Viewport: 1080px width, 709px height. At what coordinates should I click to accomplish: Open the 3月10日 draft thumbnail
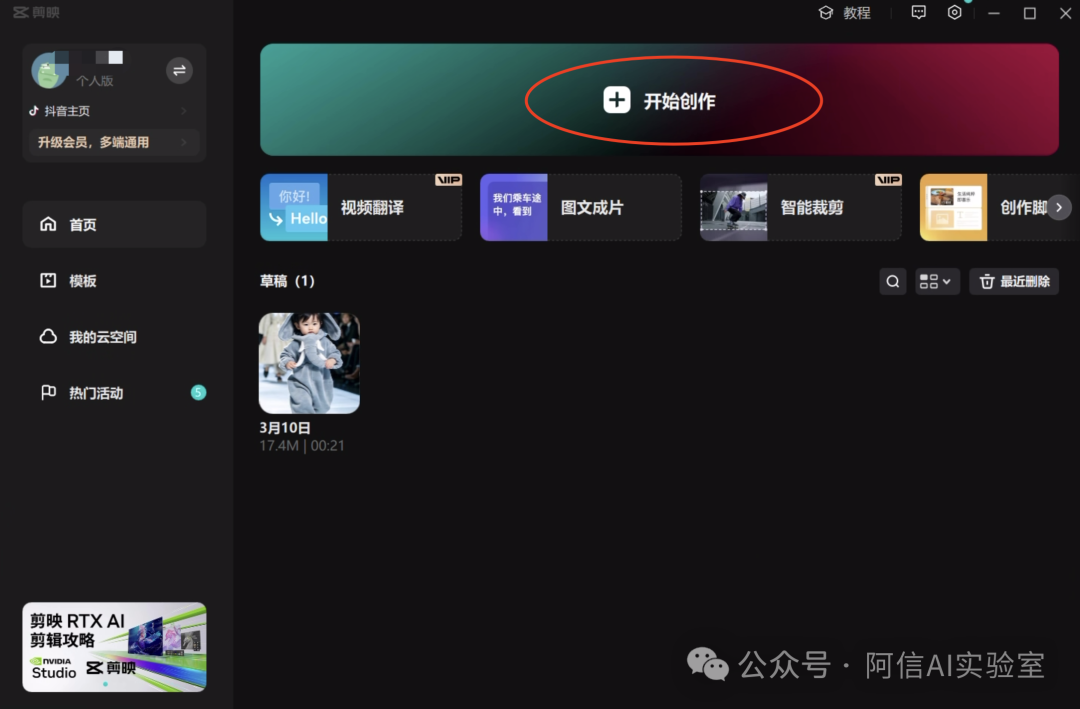309,363
